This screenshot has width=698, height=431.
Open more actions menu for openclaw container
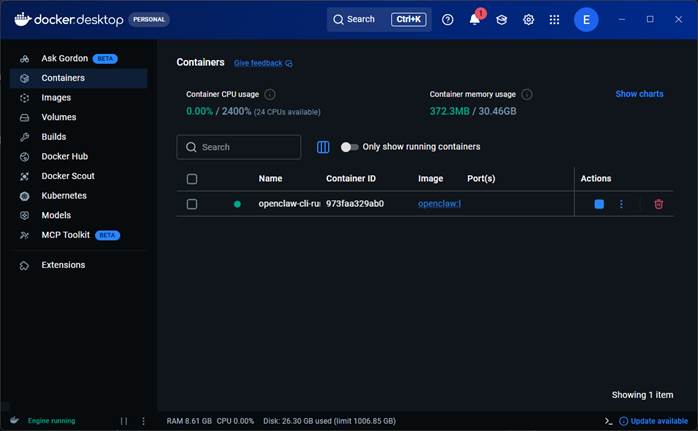click(621, 204)
